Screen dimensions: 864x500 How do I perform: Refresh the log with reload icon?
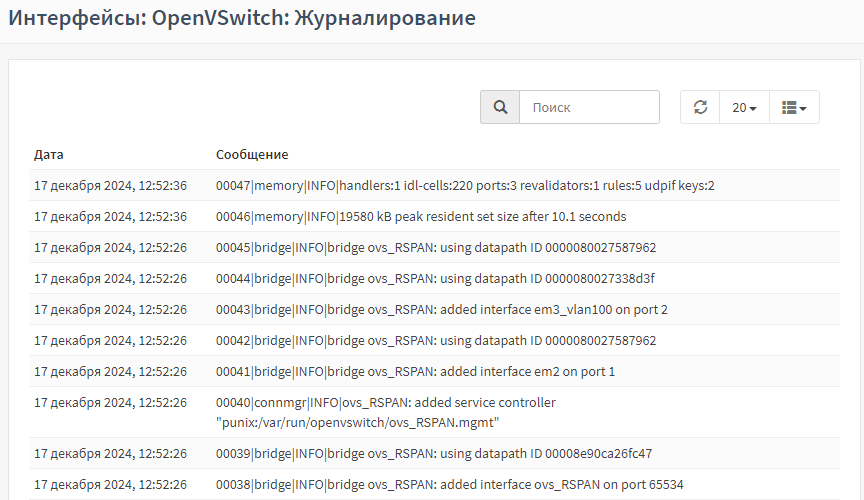click(700, 107)
